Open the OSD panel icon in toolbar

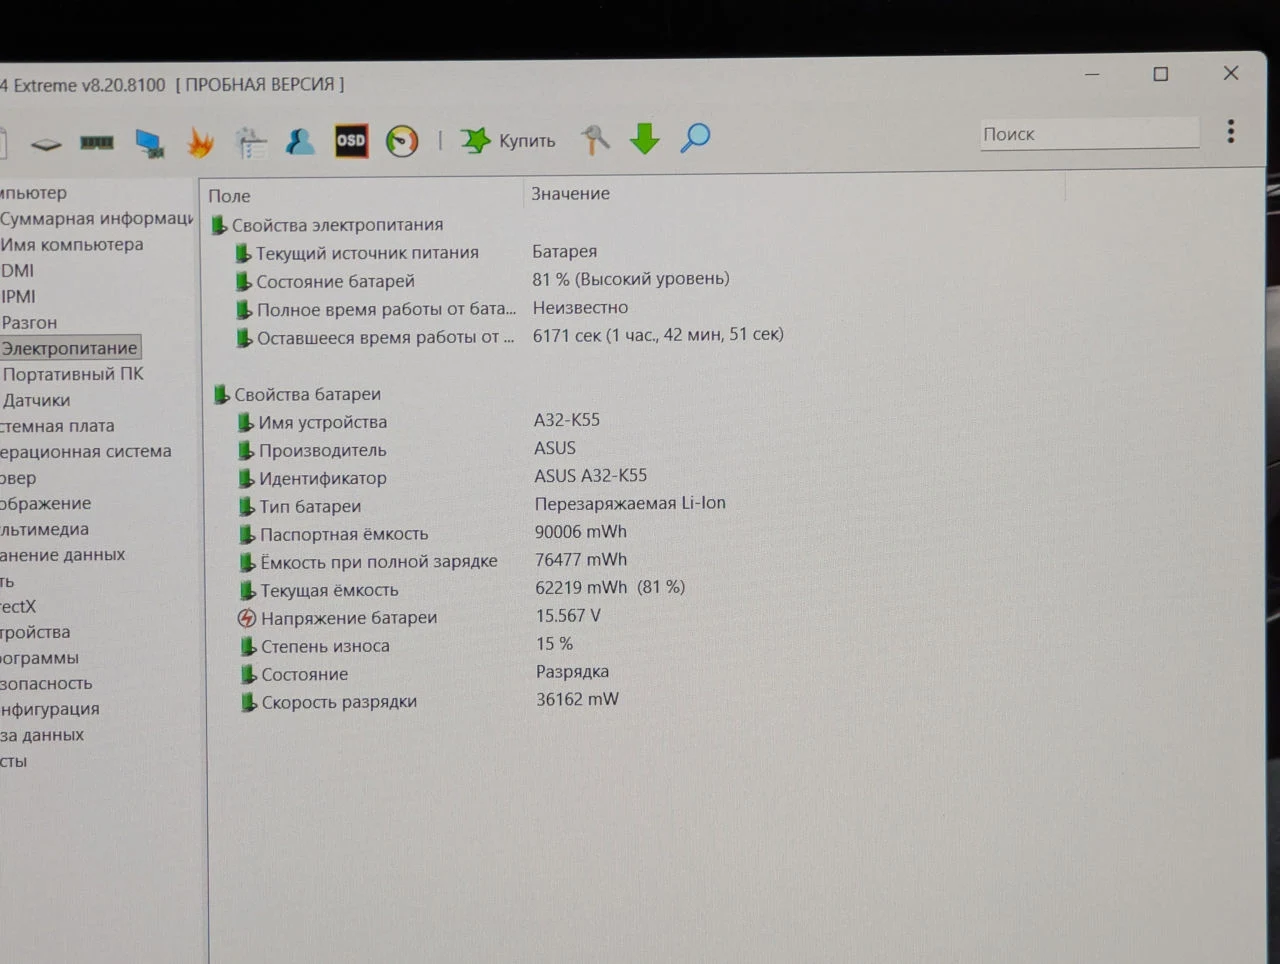[x=351, y=141]
